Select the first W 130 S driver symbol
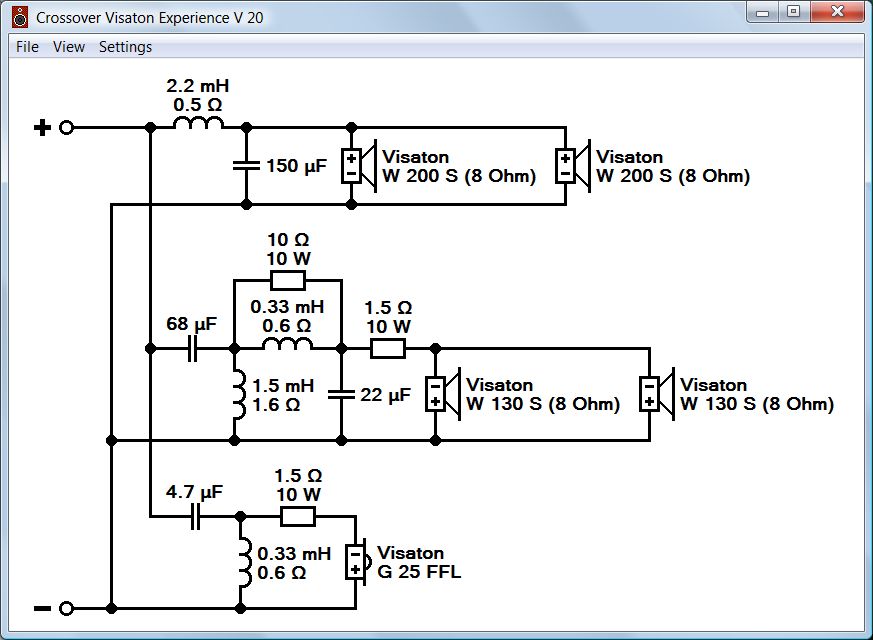873x640 pixels. 443,394
